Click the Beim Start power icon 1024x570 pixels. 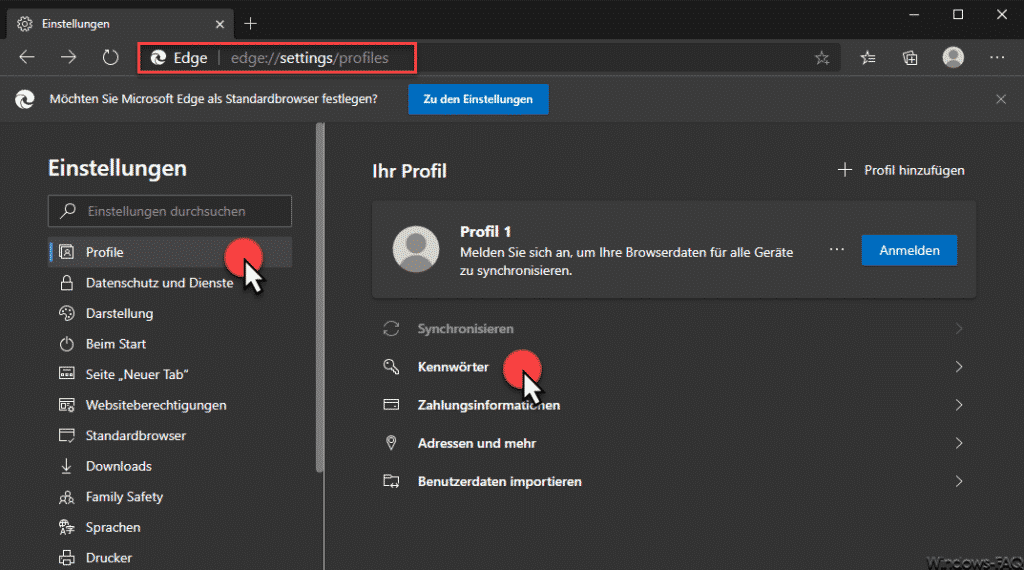pyautogui.click(x=67, y=344)
